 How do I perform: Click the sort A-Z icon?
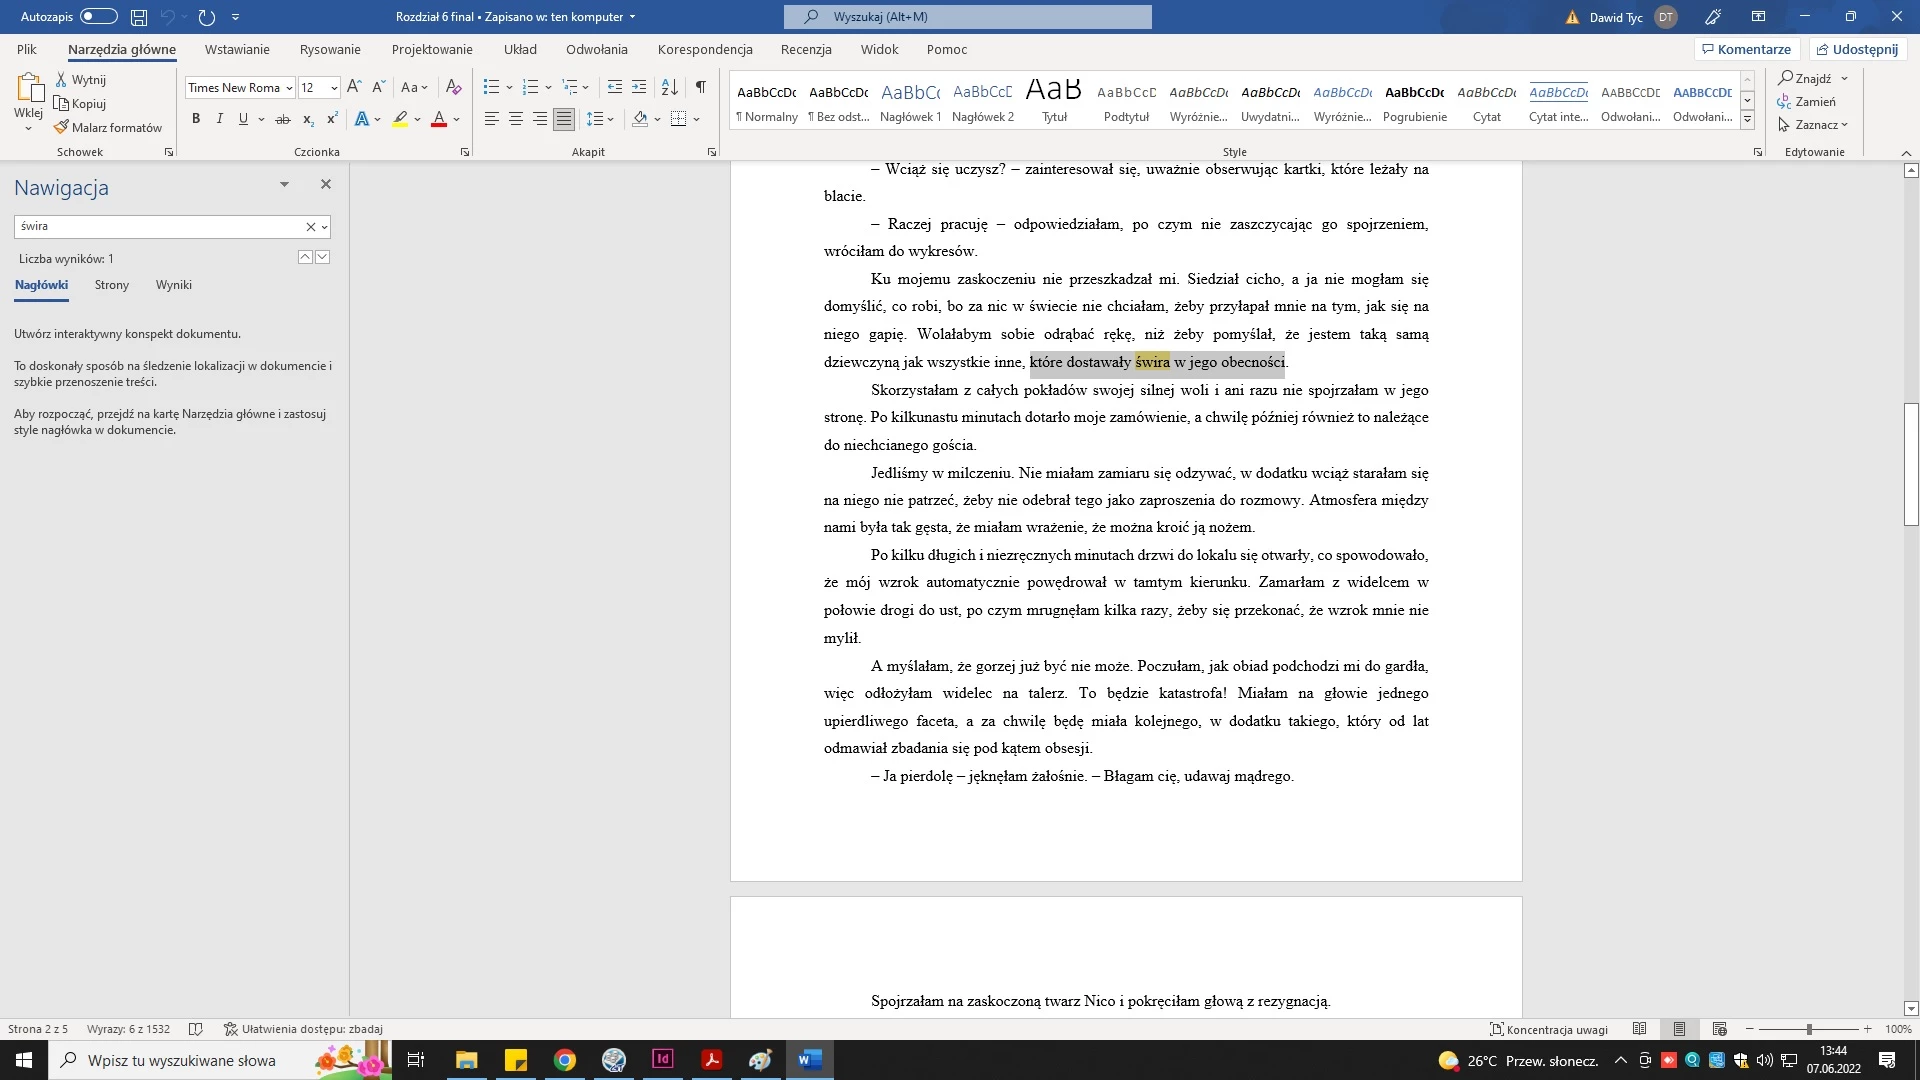coord(670,88)
